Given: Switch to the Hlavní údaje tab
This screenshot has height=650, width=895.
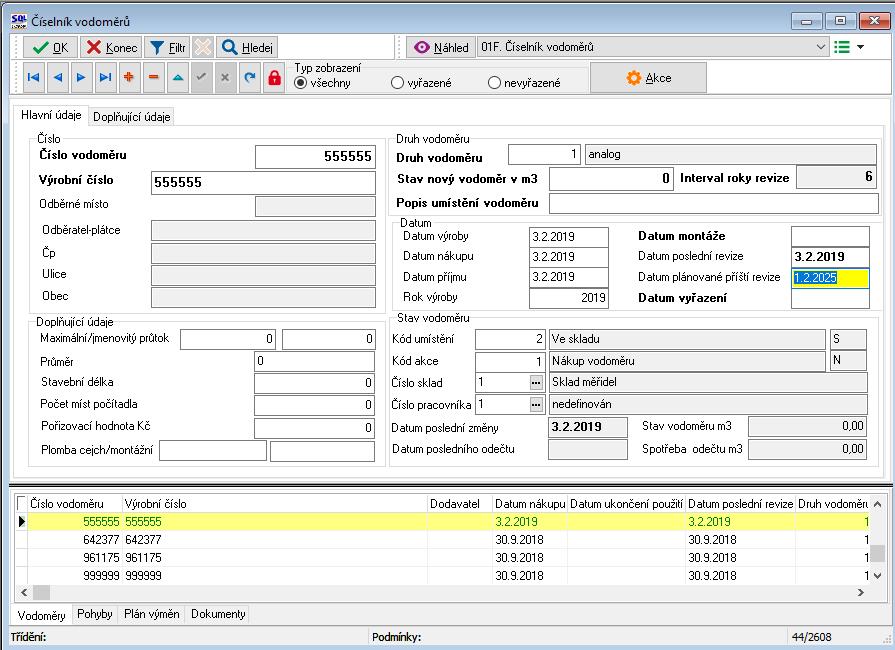Looking at the screenshot, I should click(51, 115).
